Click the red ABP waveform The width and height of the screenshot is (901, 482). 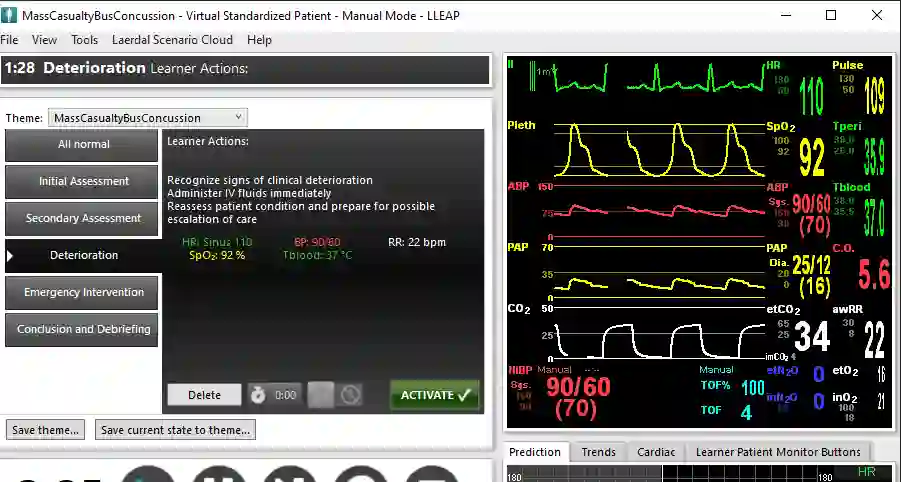click(x=659, y=211)
